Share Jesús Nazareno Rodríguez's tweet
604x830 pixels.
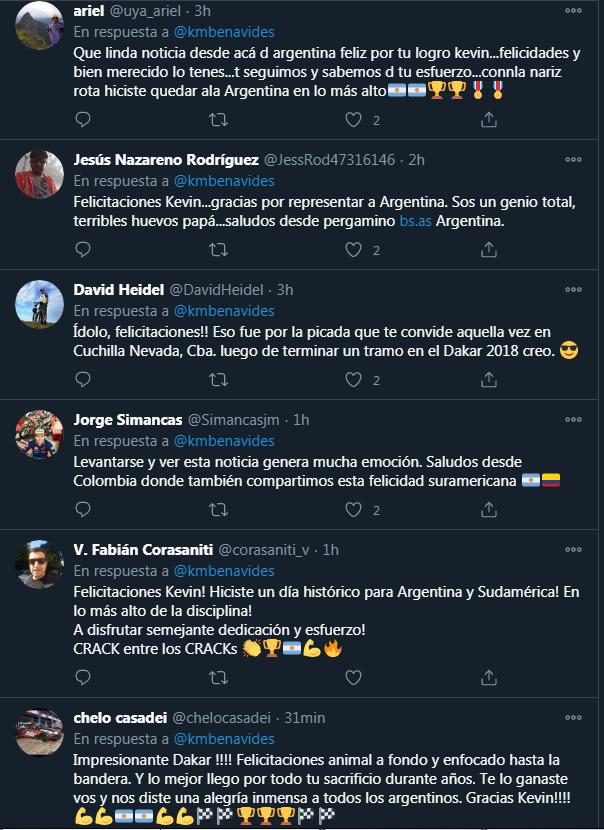tap(489, 250)
